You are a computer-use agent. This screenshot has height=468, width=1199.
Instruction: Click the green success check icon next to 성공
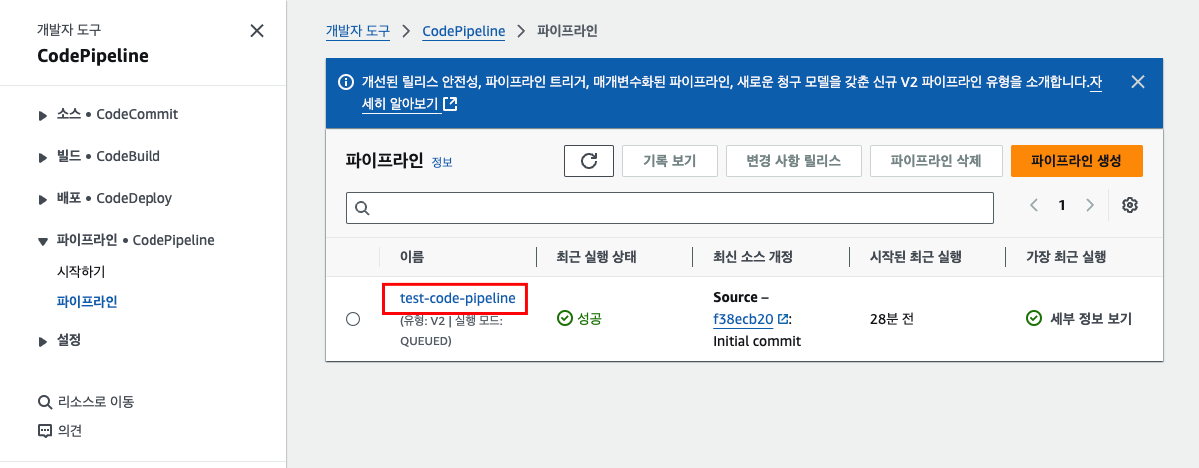tap(564, 318)
